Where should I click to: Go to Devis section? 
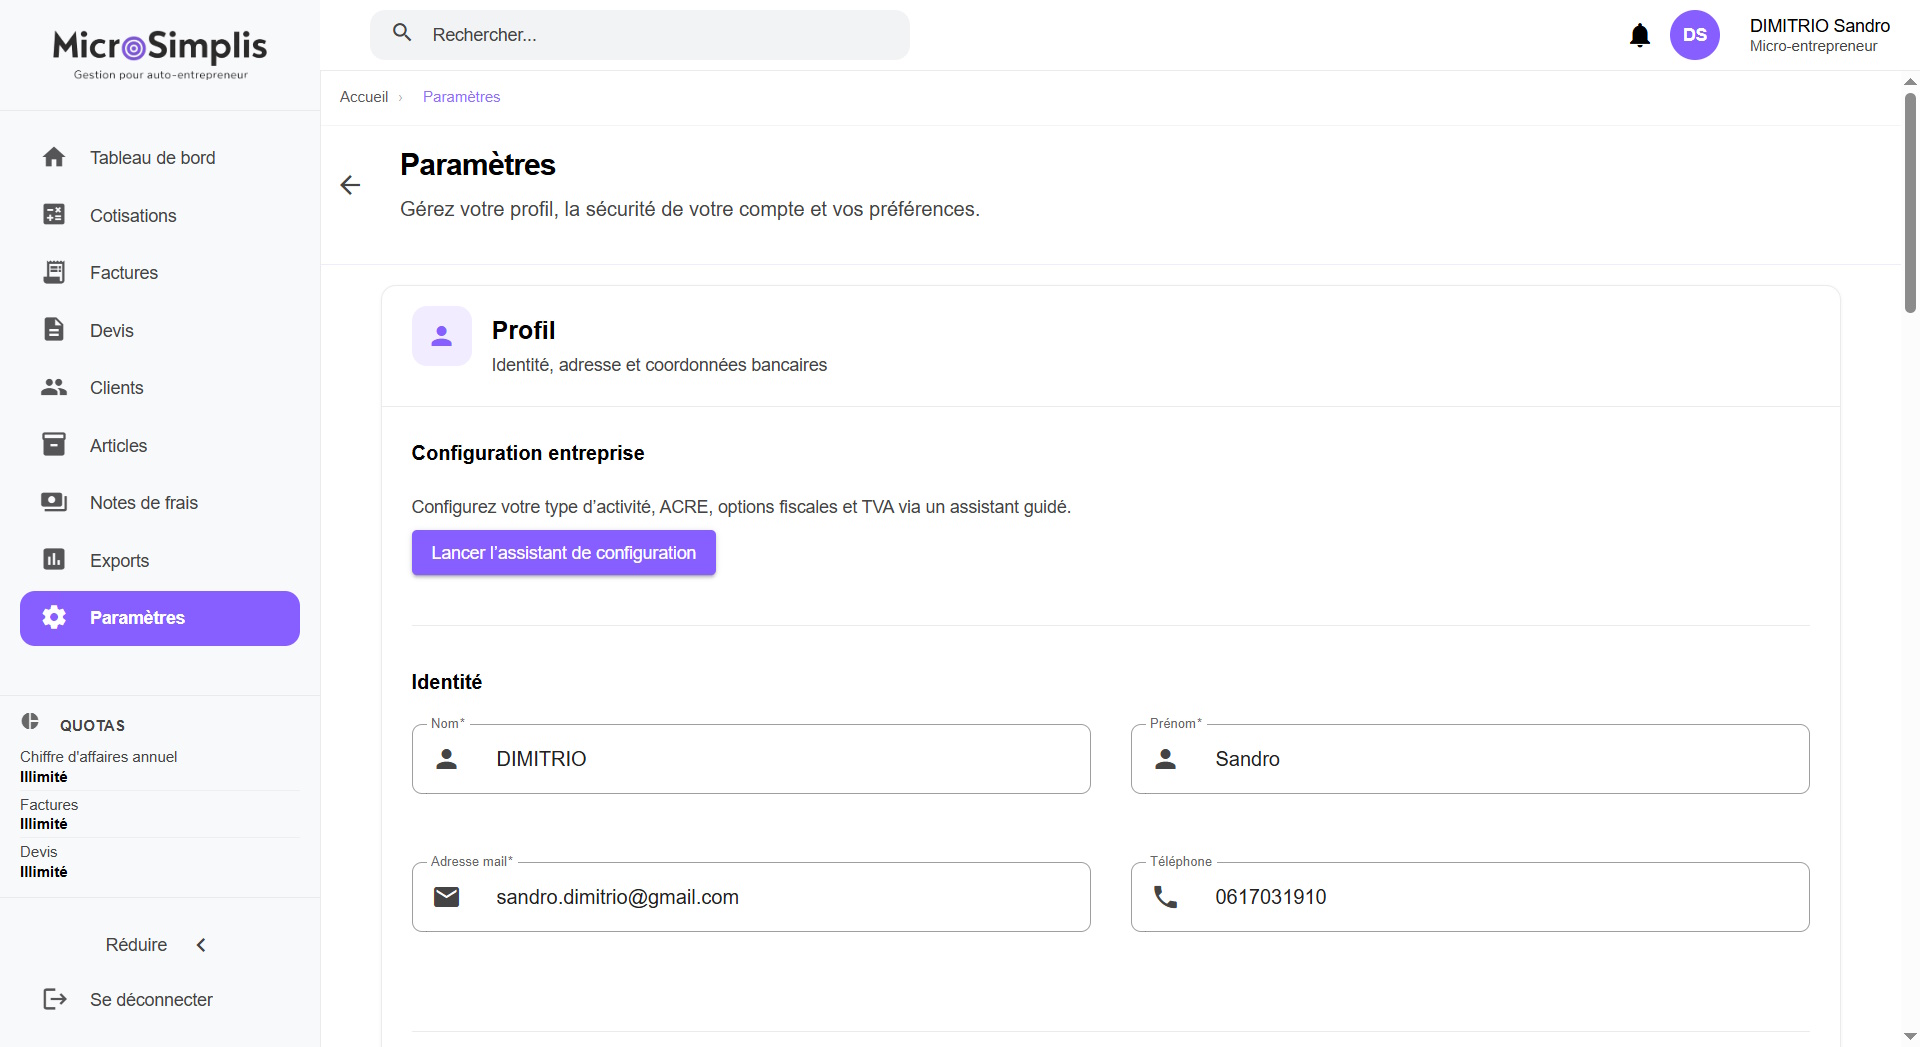pos(160,330)
